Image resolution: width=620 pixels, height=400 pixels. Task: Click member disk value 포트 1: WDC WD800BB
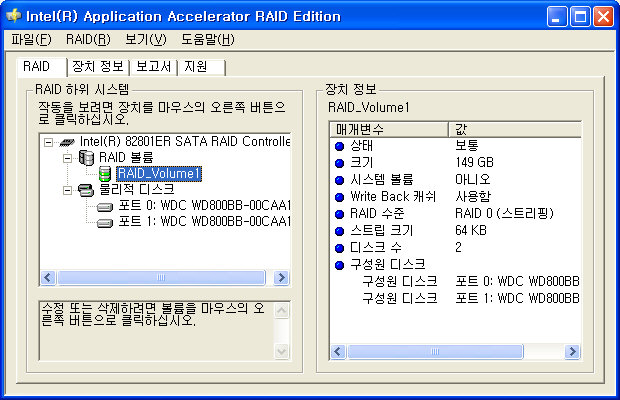(518, 298)
